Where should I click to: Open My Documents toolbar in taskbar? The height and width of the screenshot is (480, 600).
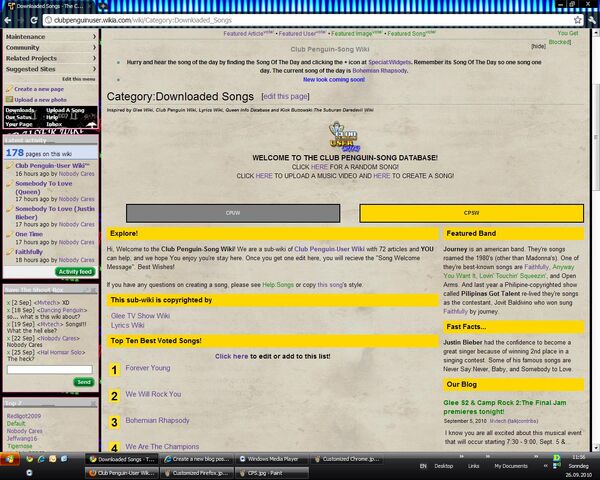[x=511, y=466]
